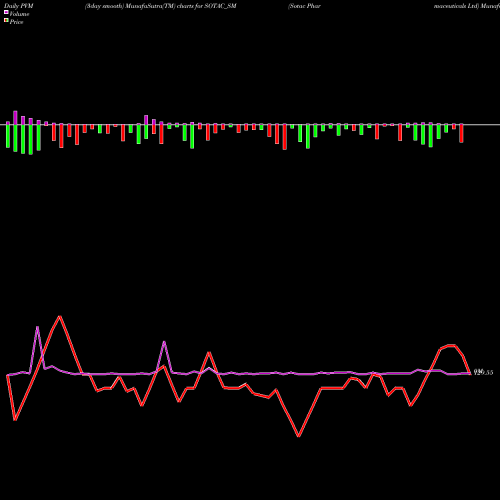Screen dimensions: 500x500
Task: Click the '(Sotac Phar' company name text
Action: click(x=304, y=6)
